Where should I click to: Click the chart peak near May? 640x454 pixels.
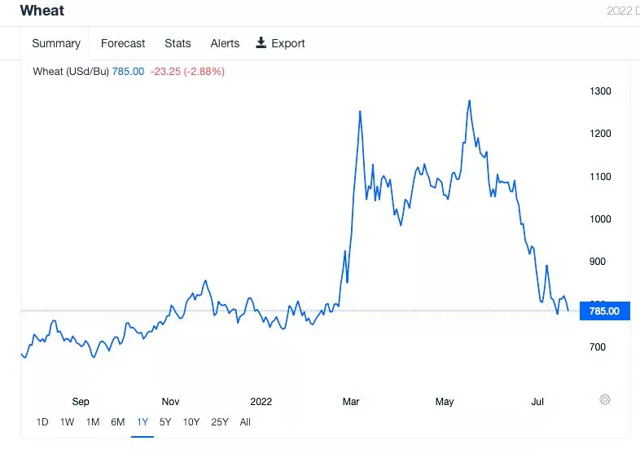click(x=469, y=101)
